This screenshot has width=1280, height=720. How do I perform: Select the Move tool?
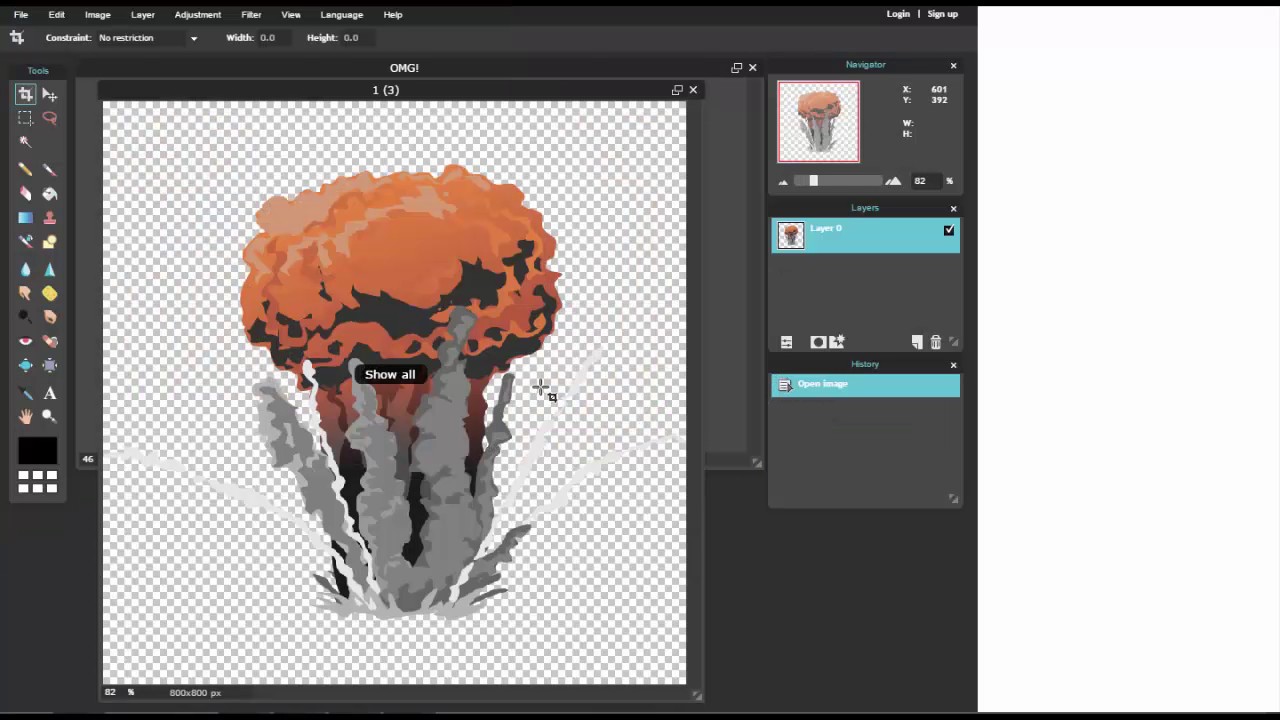tap(50, 94)
